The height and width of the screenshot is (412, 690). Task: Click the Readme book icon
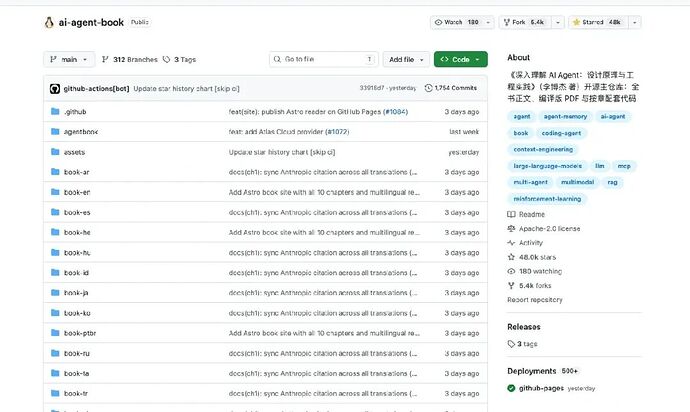511,214
